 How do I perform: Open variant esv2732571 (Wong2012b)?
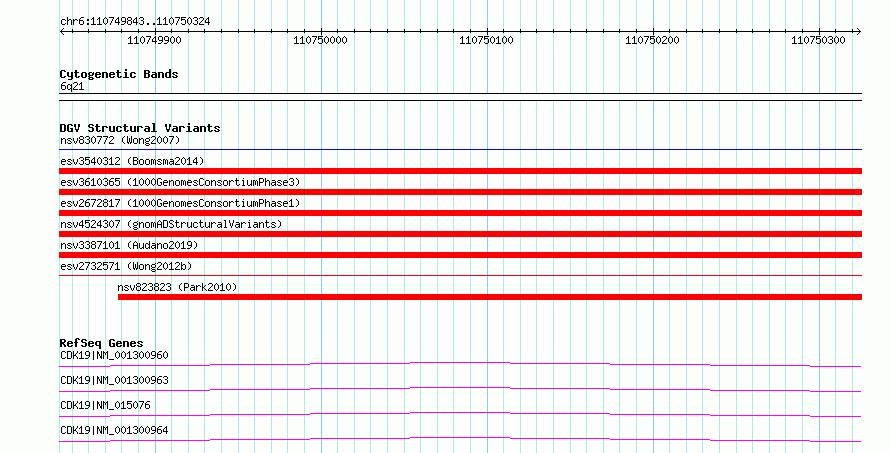pos(126,266)
